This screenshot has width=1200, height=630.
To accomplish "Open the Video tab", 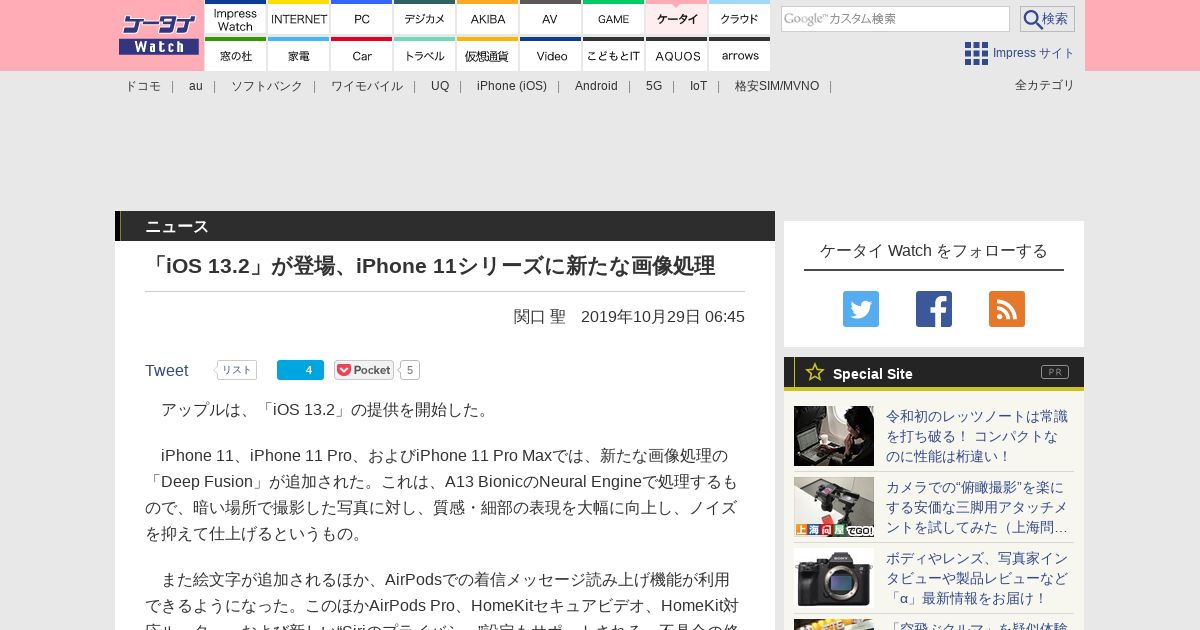I will (551, 54).
